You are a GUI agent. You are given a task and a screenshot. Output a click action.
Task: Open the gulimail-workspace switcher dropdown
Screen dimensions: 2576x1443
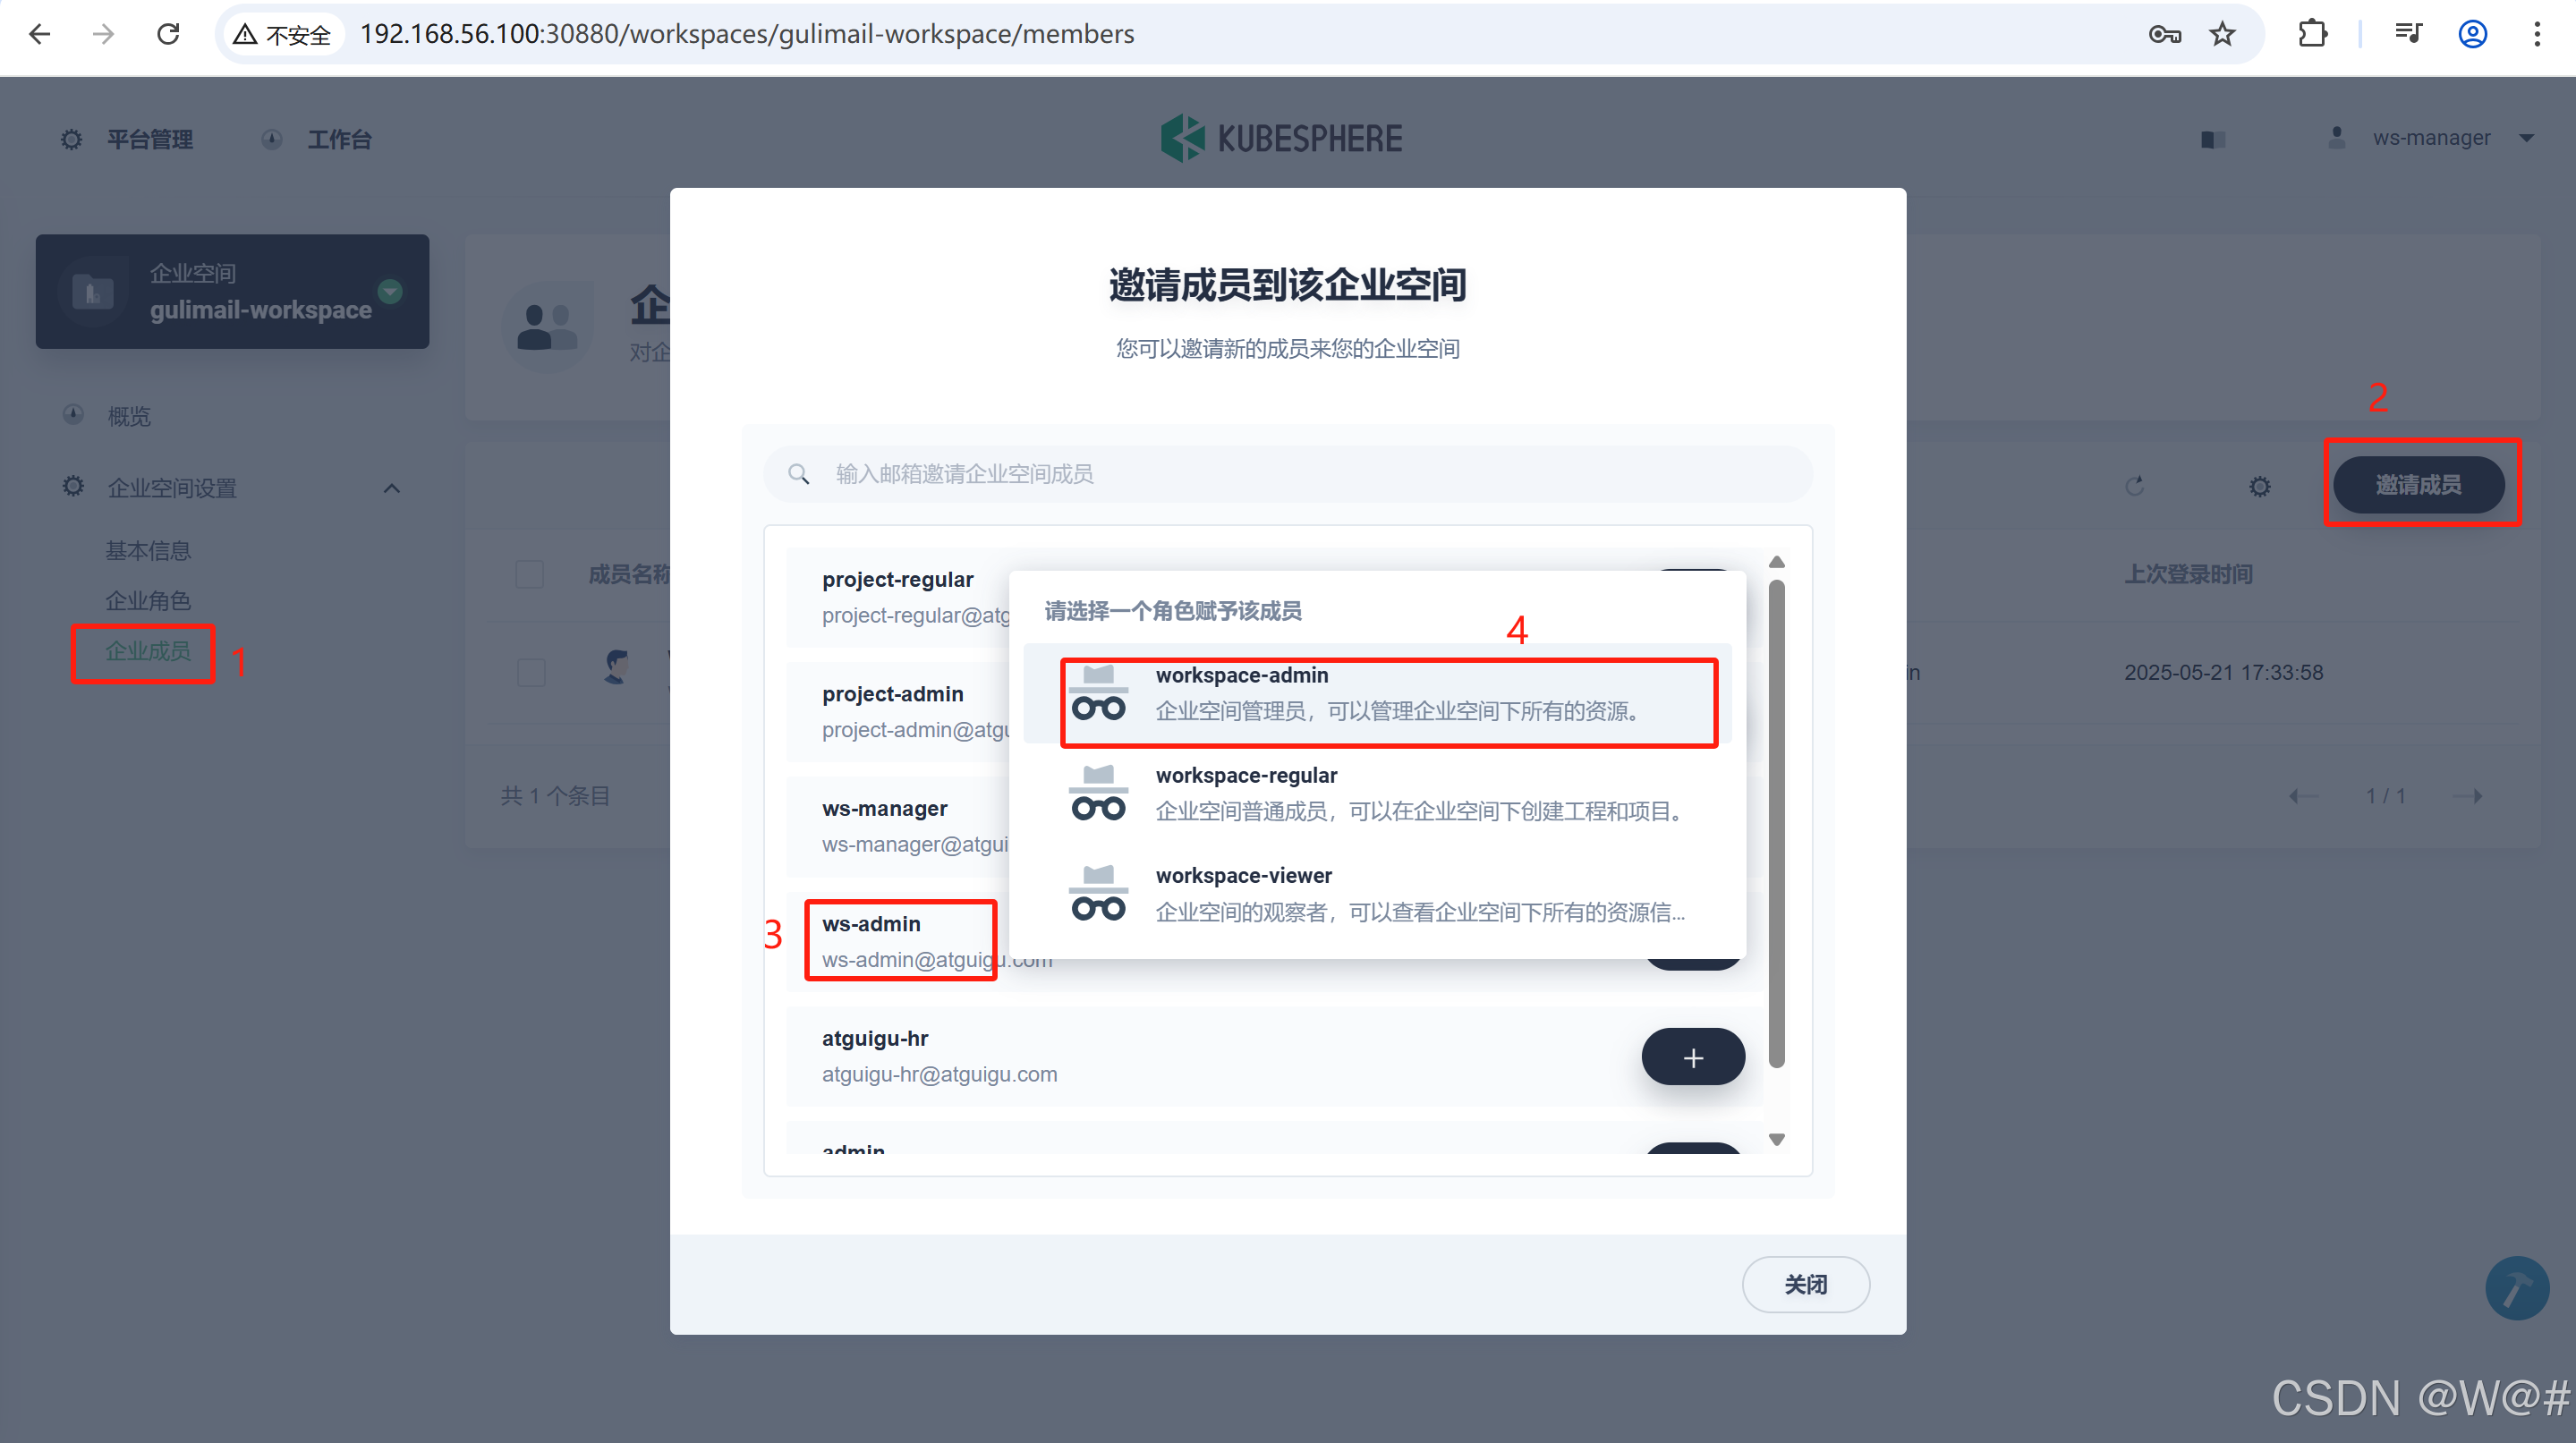point(390,291)
